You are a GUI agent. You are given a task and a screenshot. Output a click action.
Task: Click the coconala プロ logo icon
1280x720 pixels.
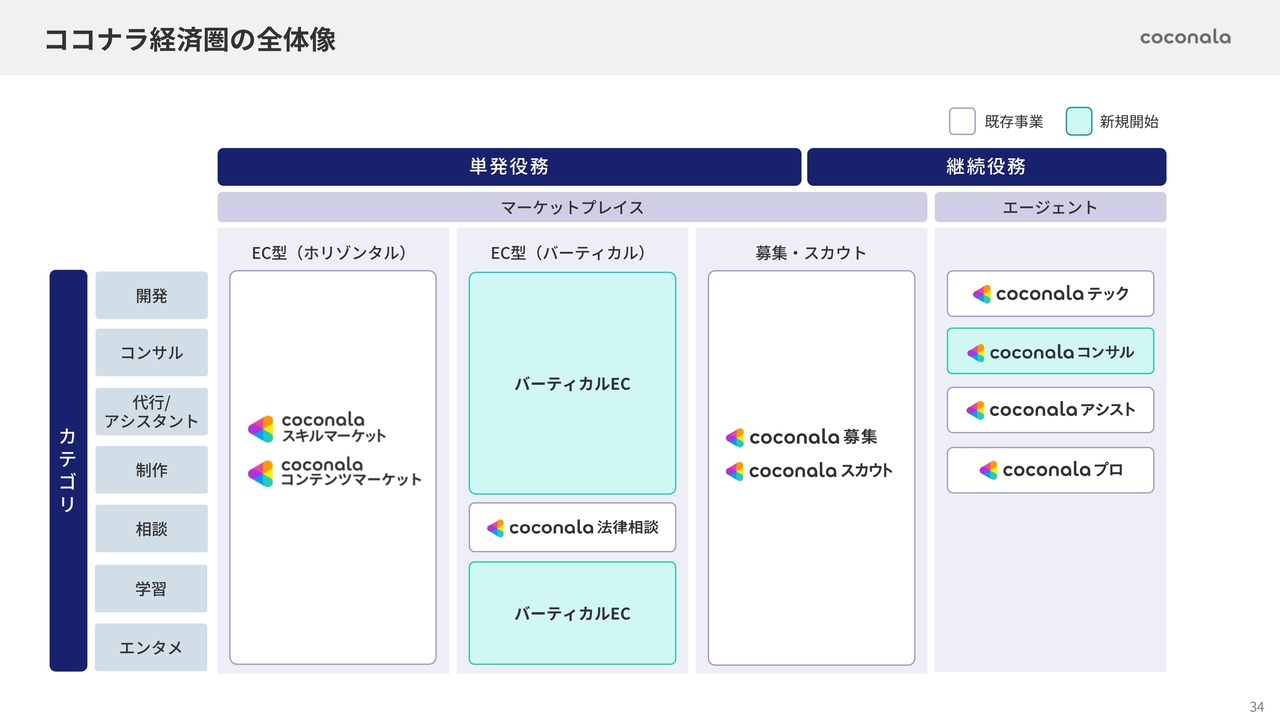989,470
